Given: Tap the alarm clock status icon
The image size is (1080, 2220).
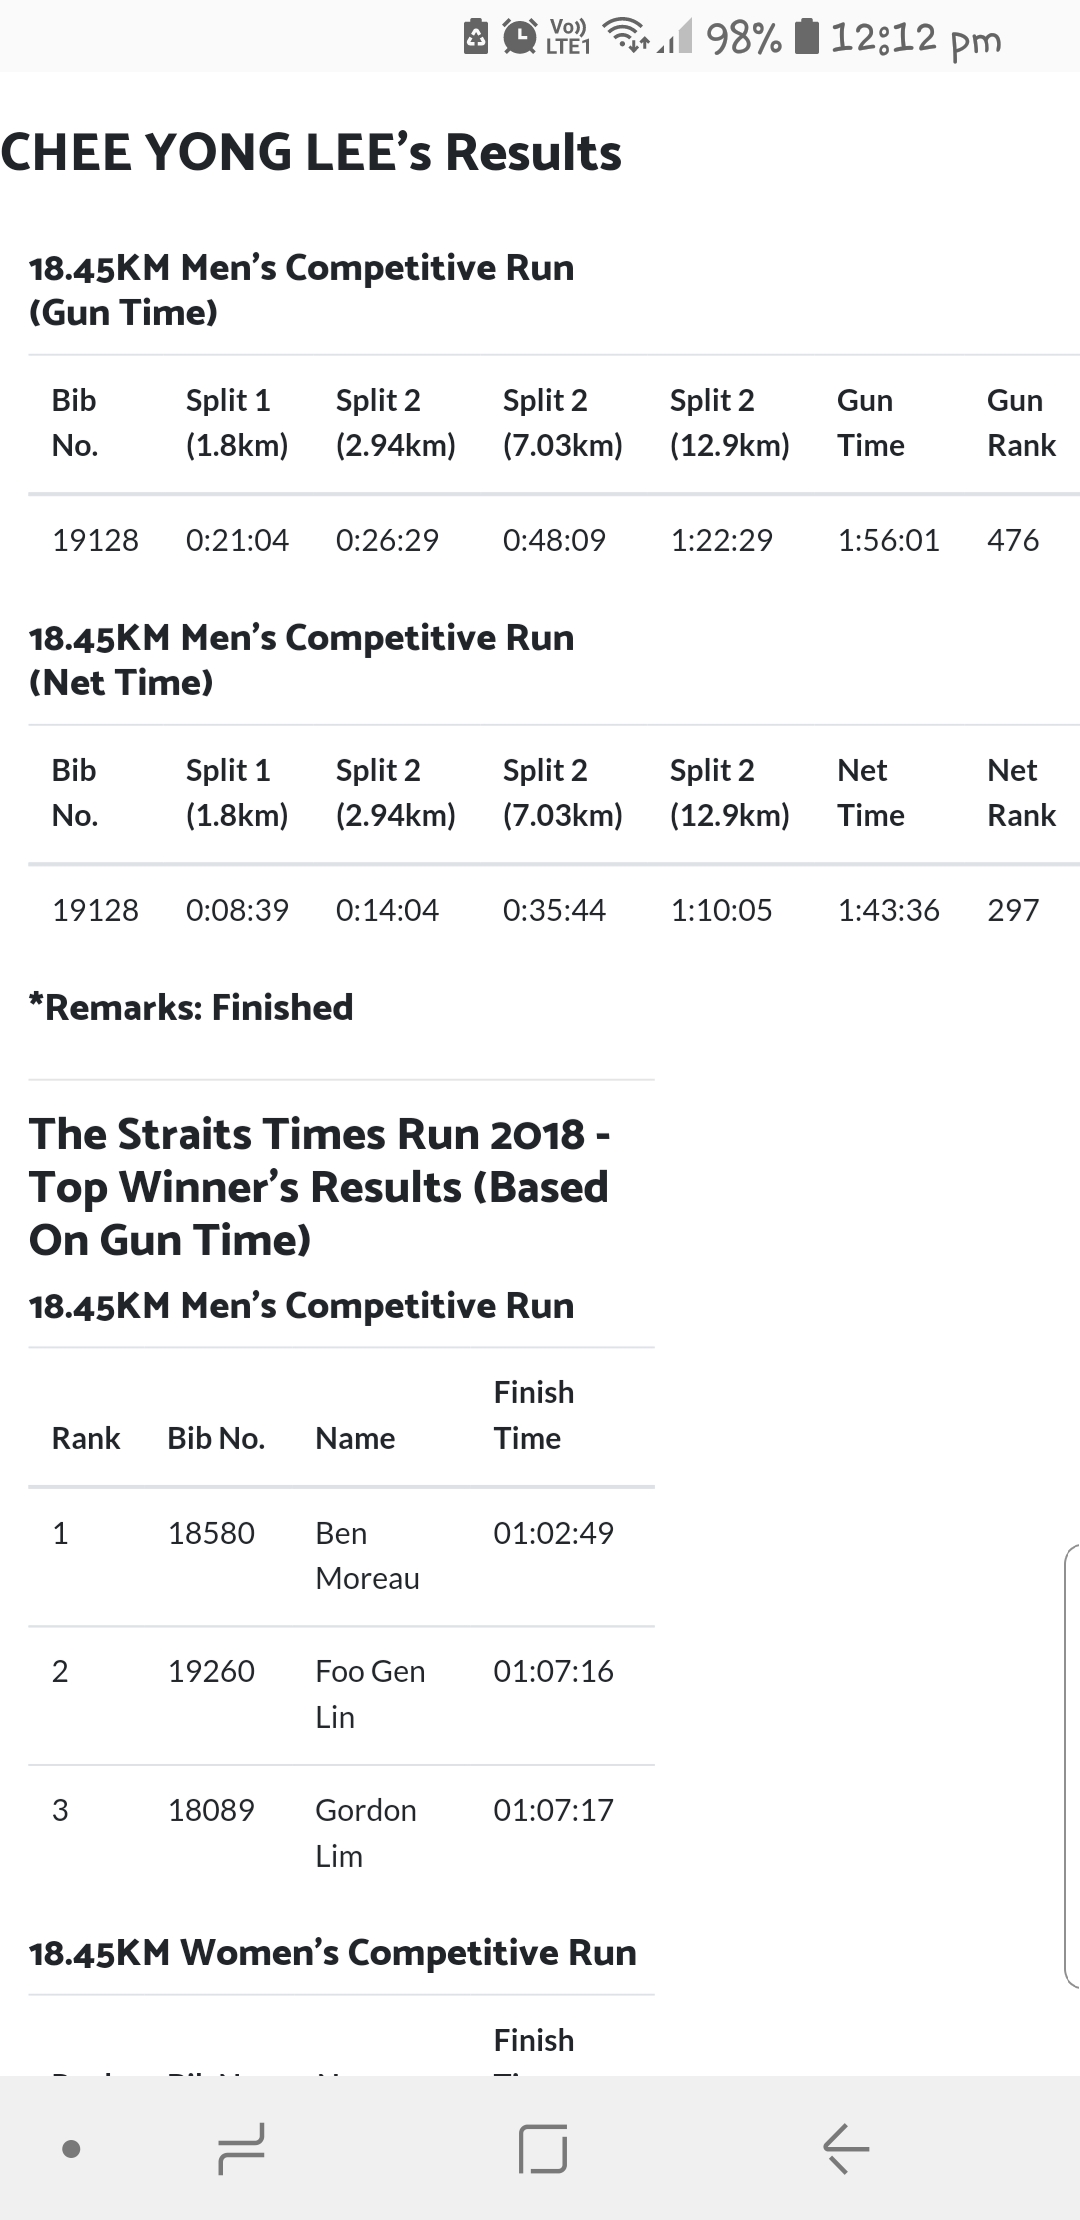Looking at the screenshot, I should (519, 38).
